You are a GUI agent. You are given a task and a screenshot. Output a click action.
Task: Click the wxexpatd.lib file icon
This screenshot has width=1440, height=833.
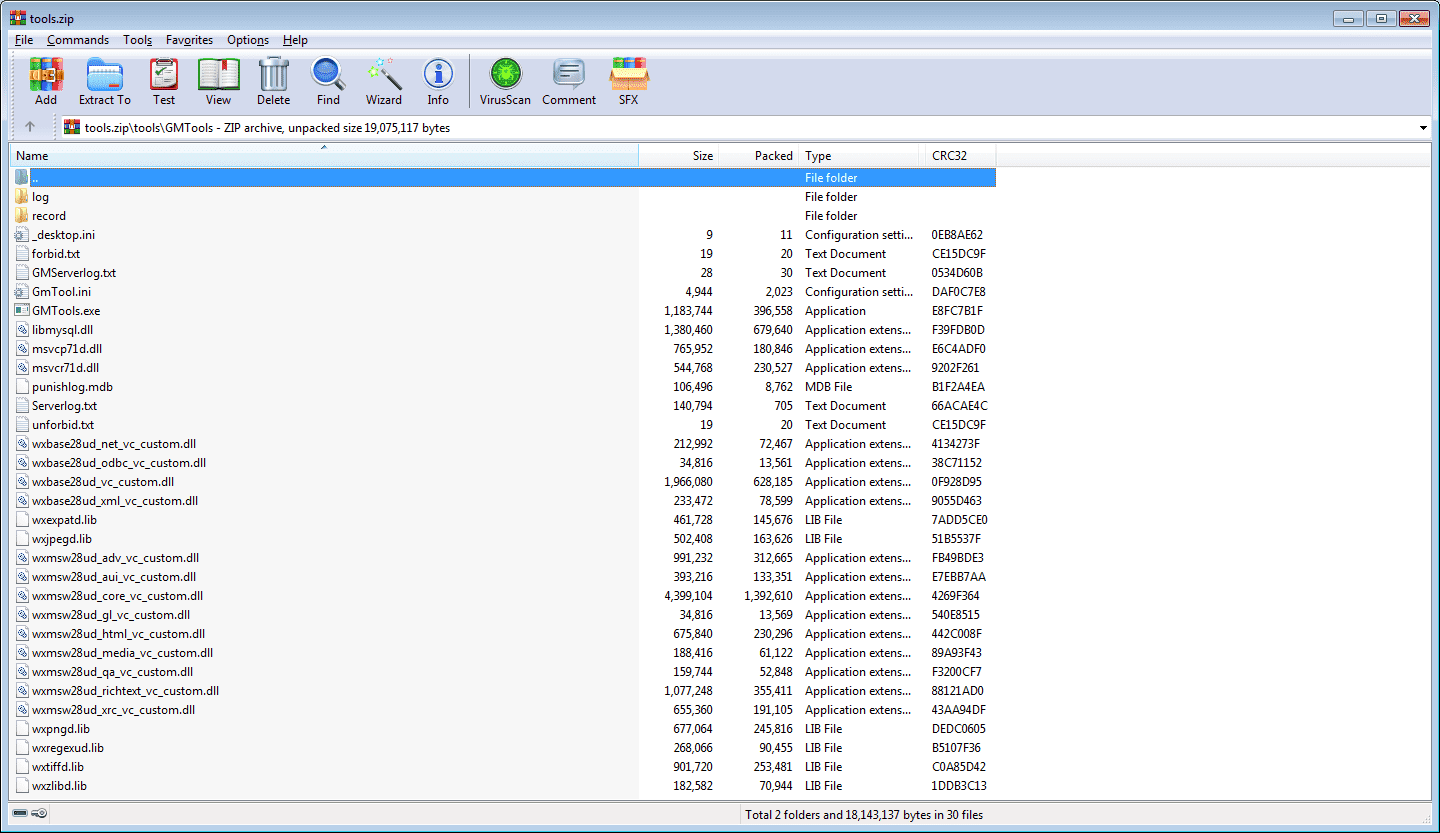point(22,520)
